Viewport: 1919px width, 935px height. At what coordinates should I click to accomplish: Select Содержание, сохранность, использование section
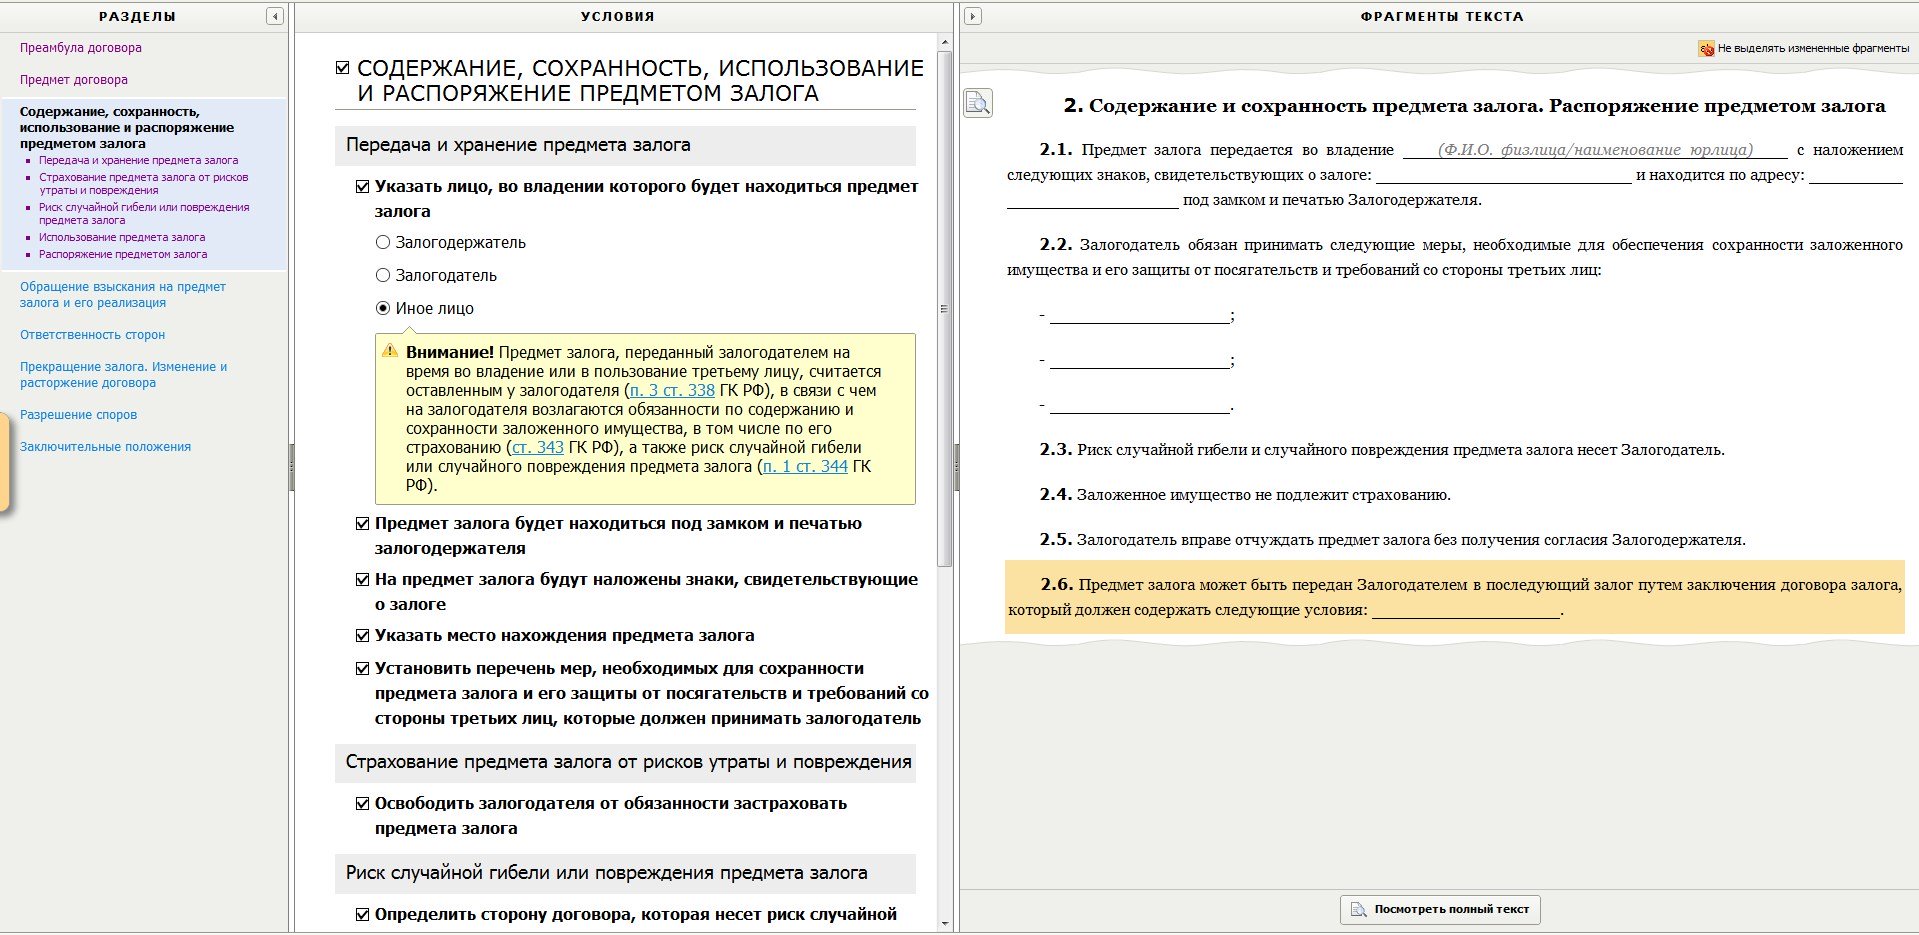[127, 127]
